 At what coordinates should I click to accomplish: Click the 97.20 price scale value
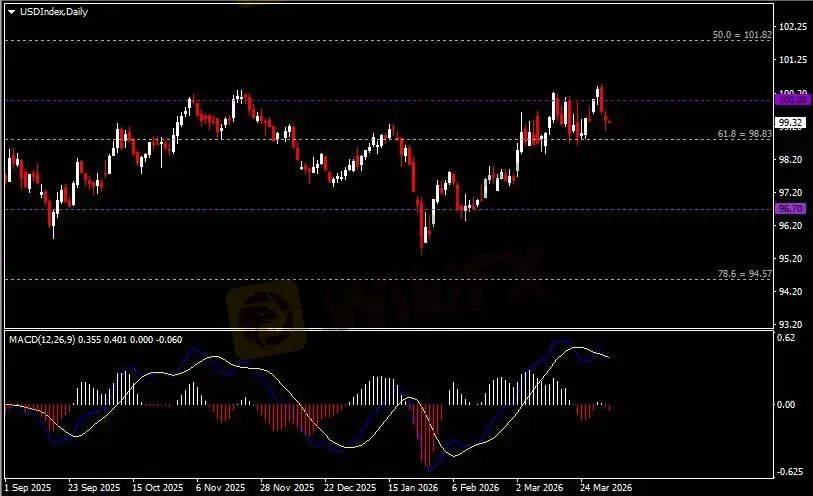[791, 192]
